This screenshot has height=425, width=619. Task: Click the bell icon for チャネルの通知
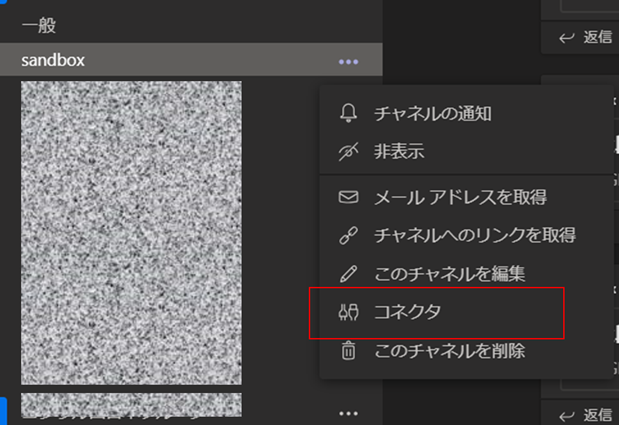349,114
